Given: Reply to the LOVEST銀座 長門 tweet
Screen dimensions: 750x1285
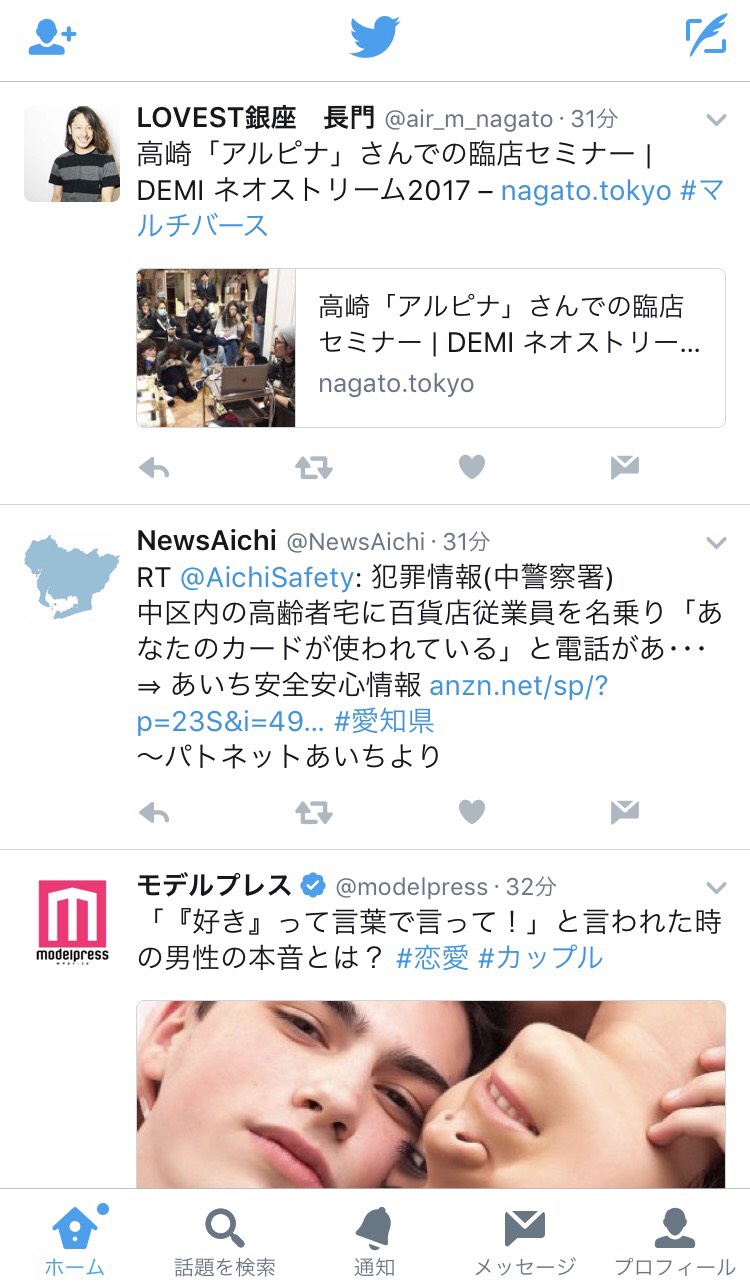Looking at the screenshot, I should click(154, 467).
